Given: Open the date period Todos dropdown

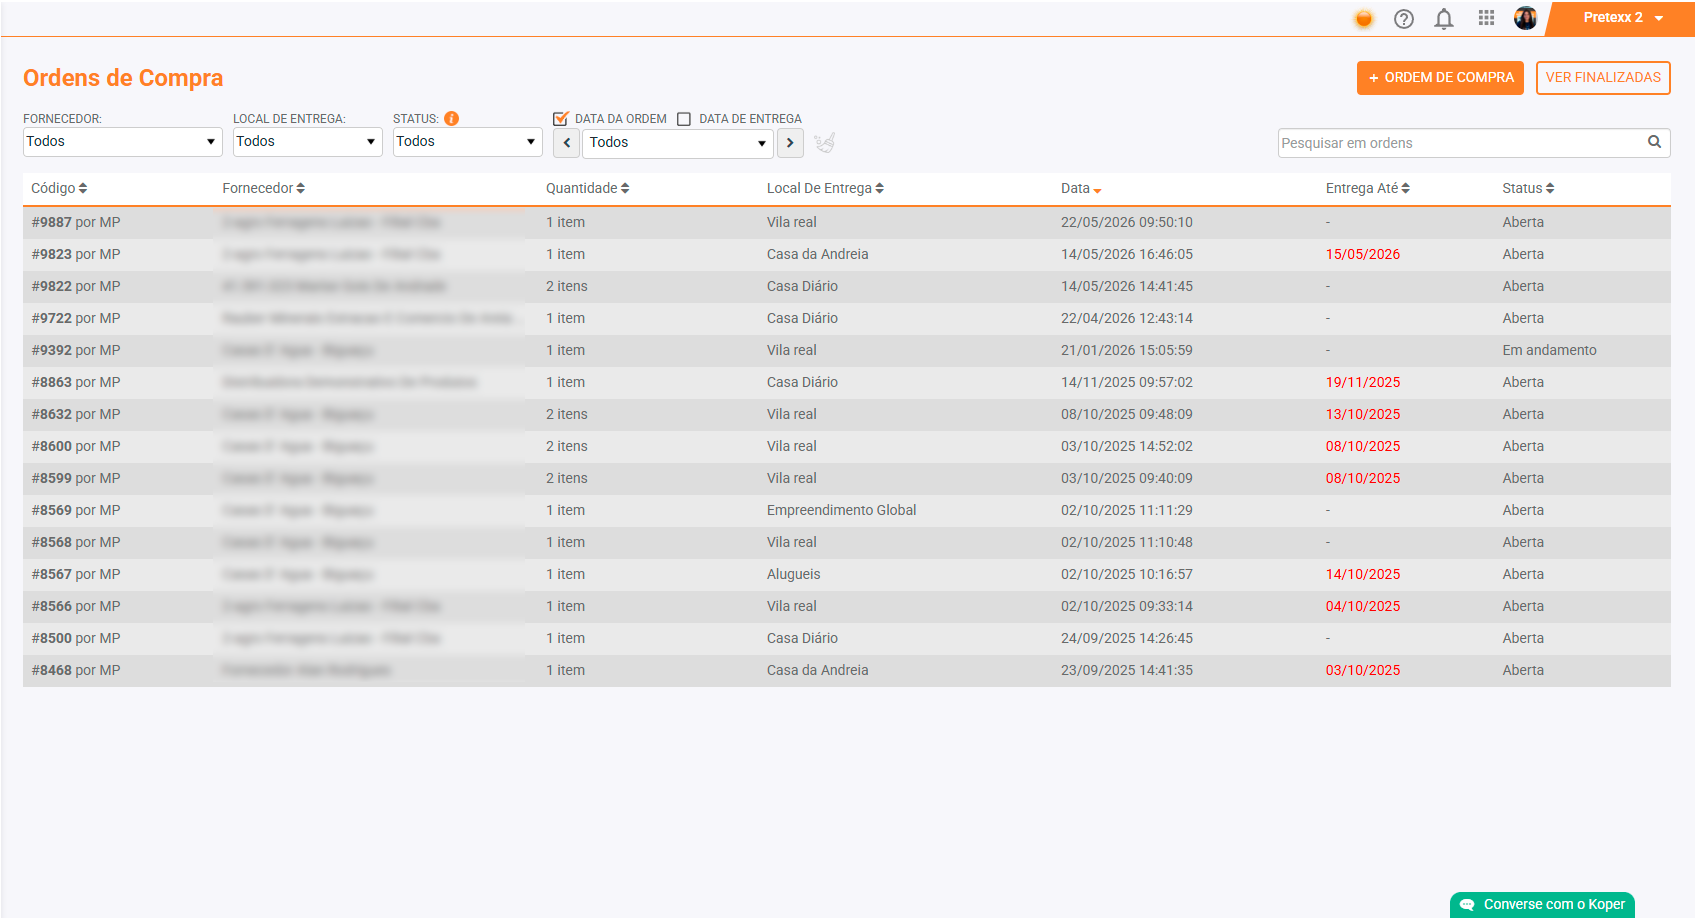Looking at the screenshot, I should click(678, 143).
